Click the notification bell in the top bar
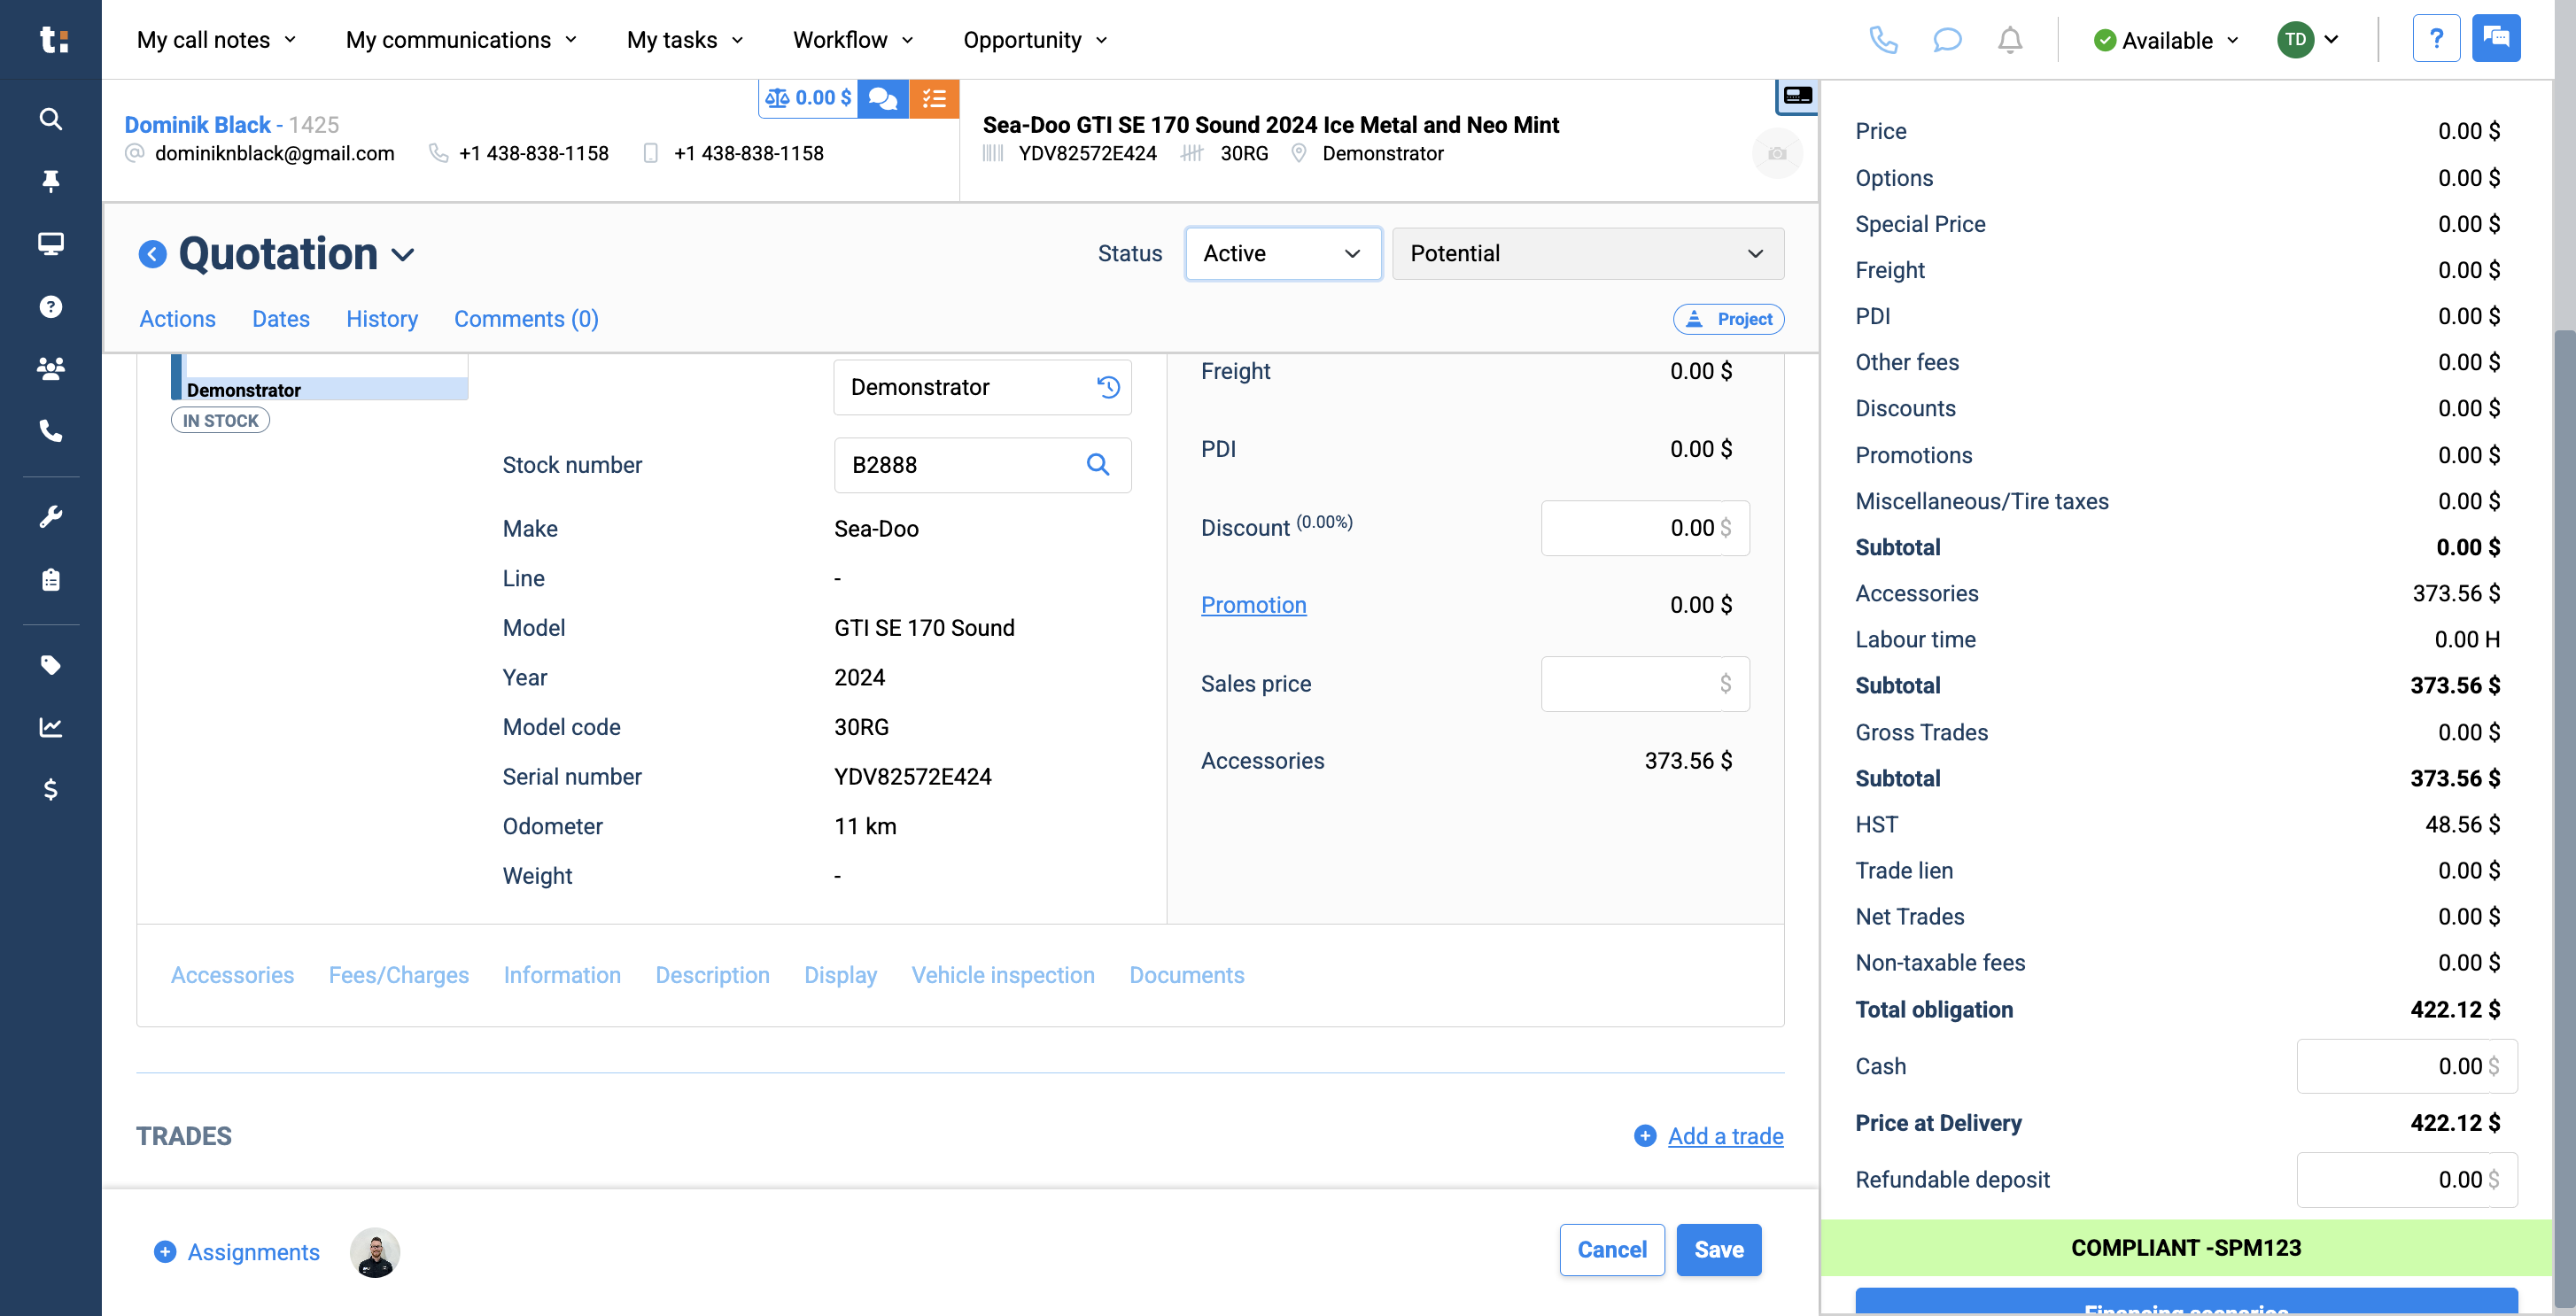Screen dimensions: 2576x1316 click(x=2011, y=40)
